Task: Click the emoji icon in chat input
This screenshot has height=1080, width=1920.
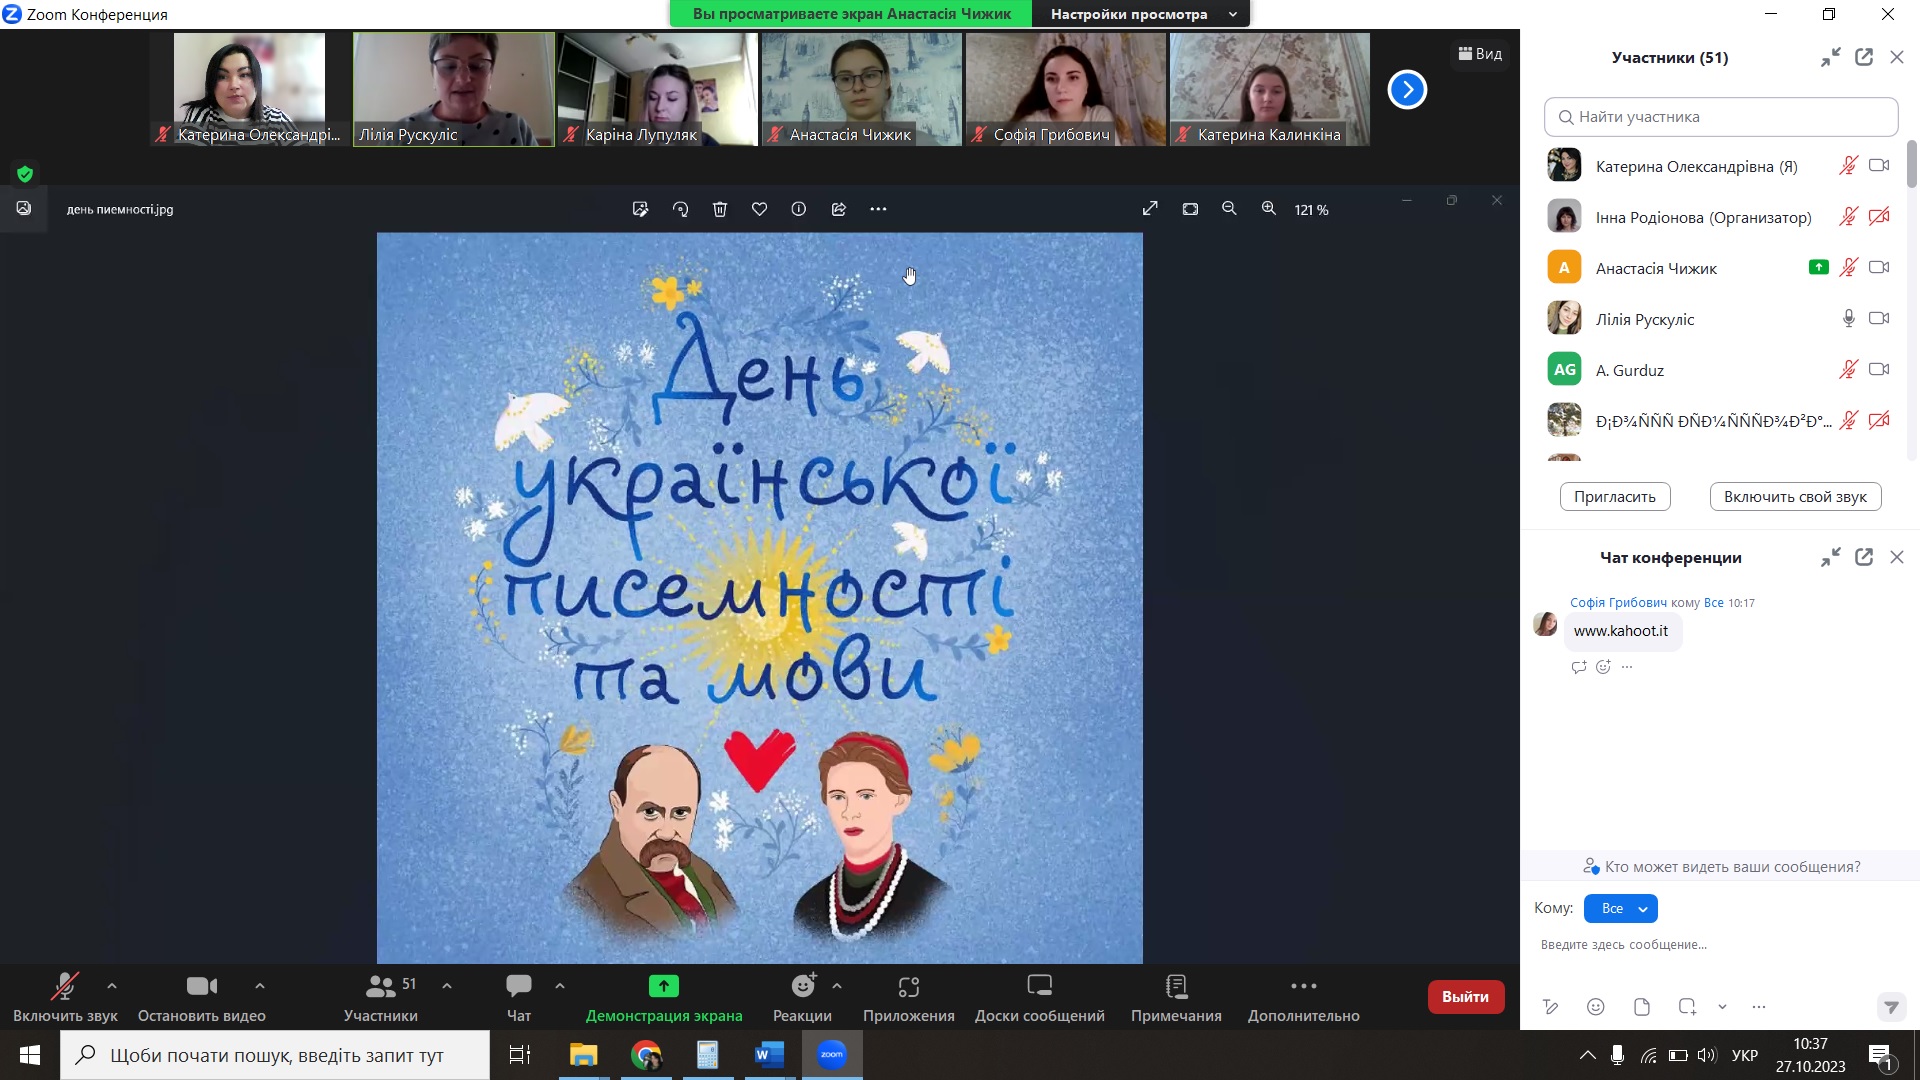Action: [x=1596, y=1007]
